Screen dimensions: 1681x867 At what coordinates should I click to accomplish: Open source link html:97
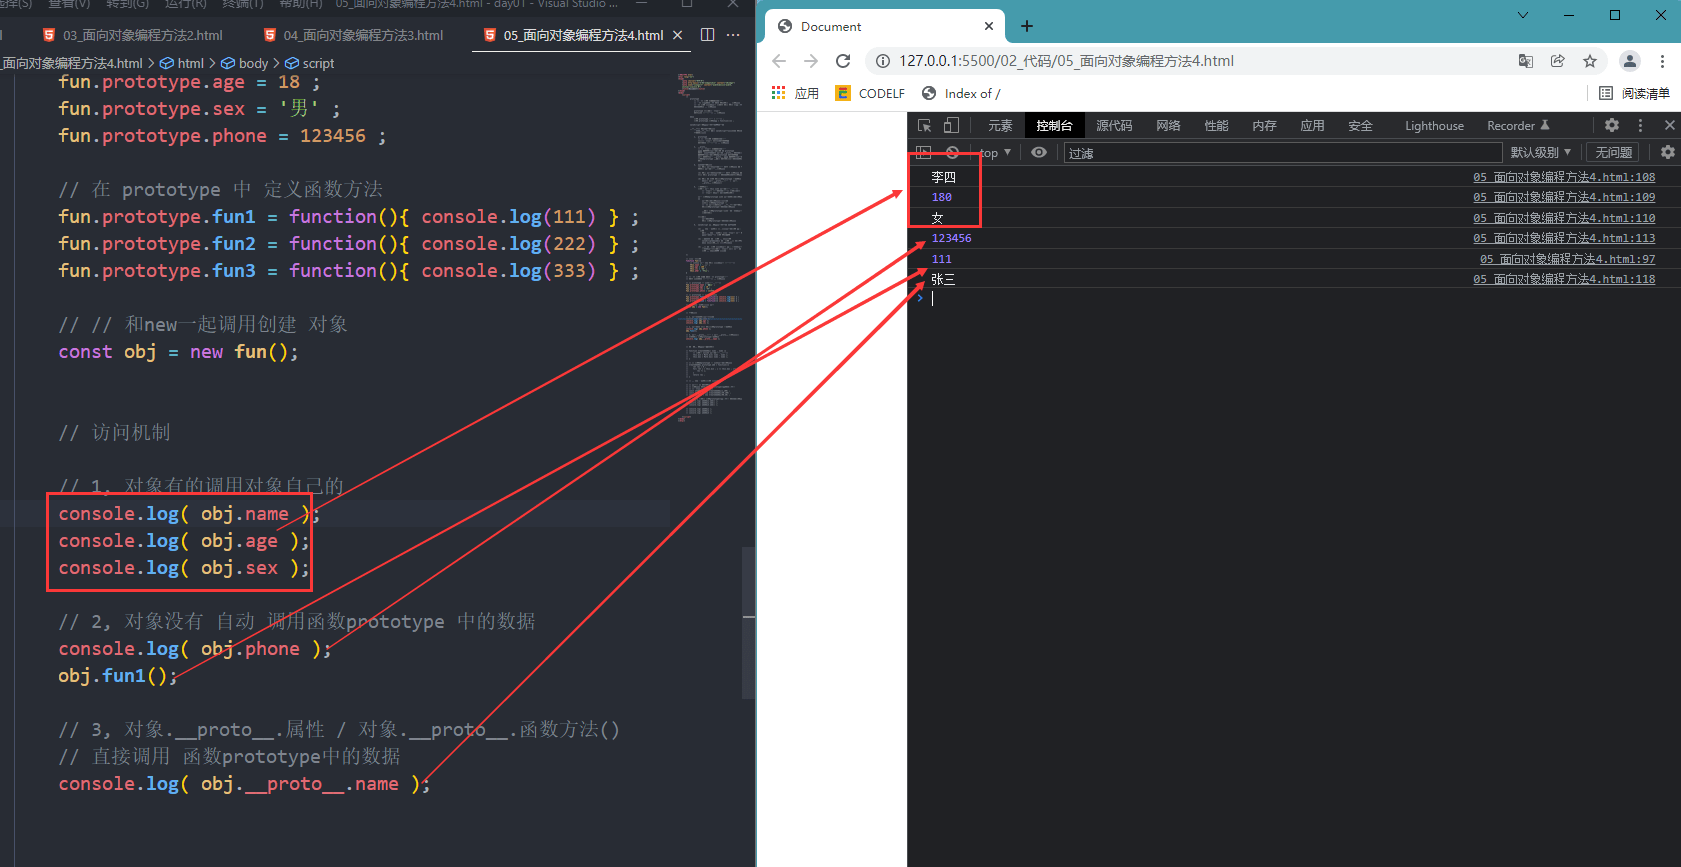pos(1567,259)
